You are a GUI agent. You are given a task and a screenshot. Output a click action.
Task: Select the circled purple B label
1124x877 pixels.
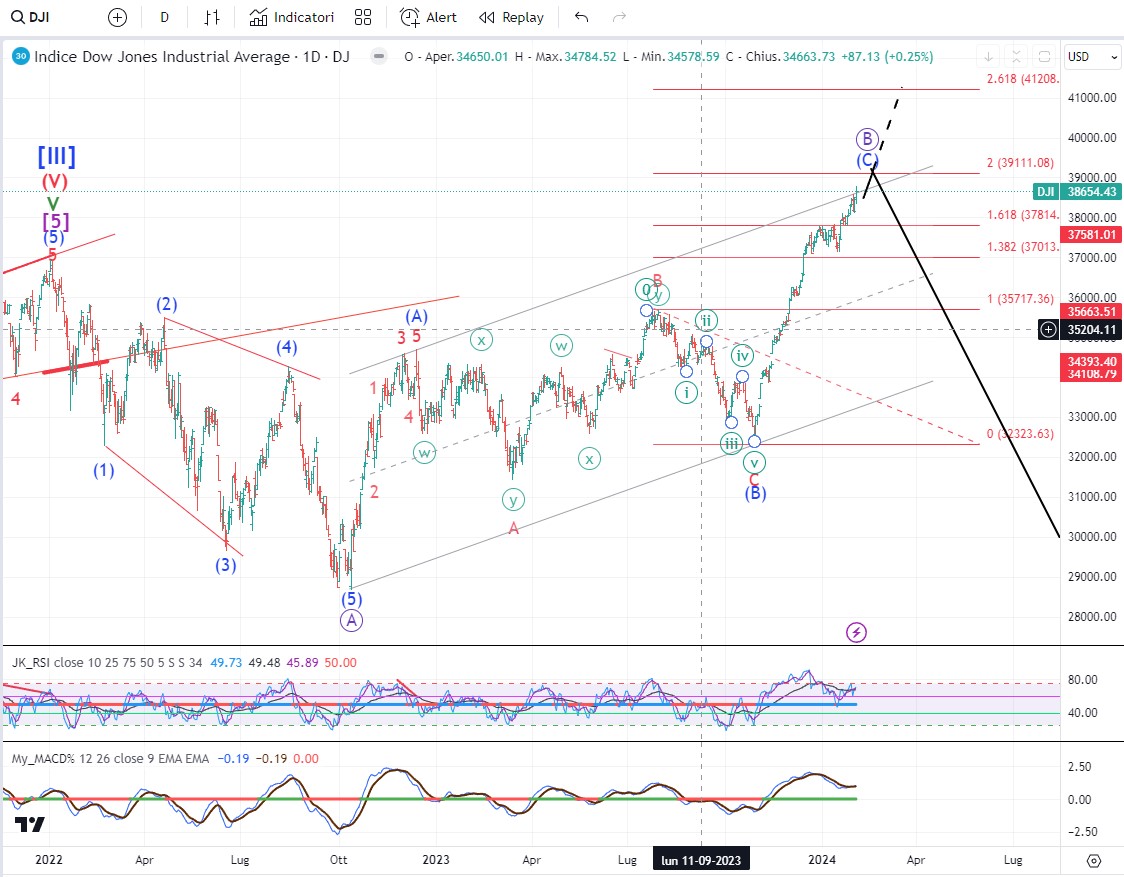[867, 138]
